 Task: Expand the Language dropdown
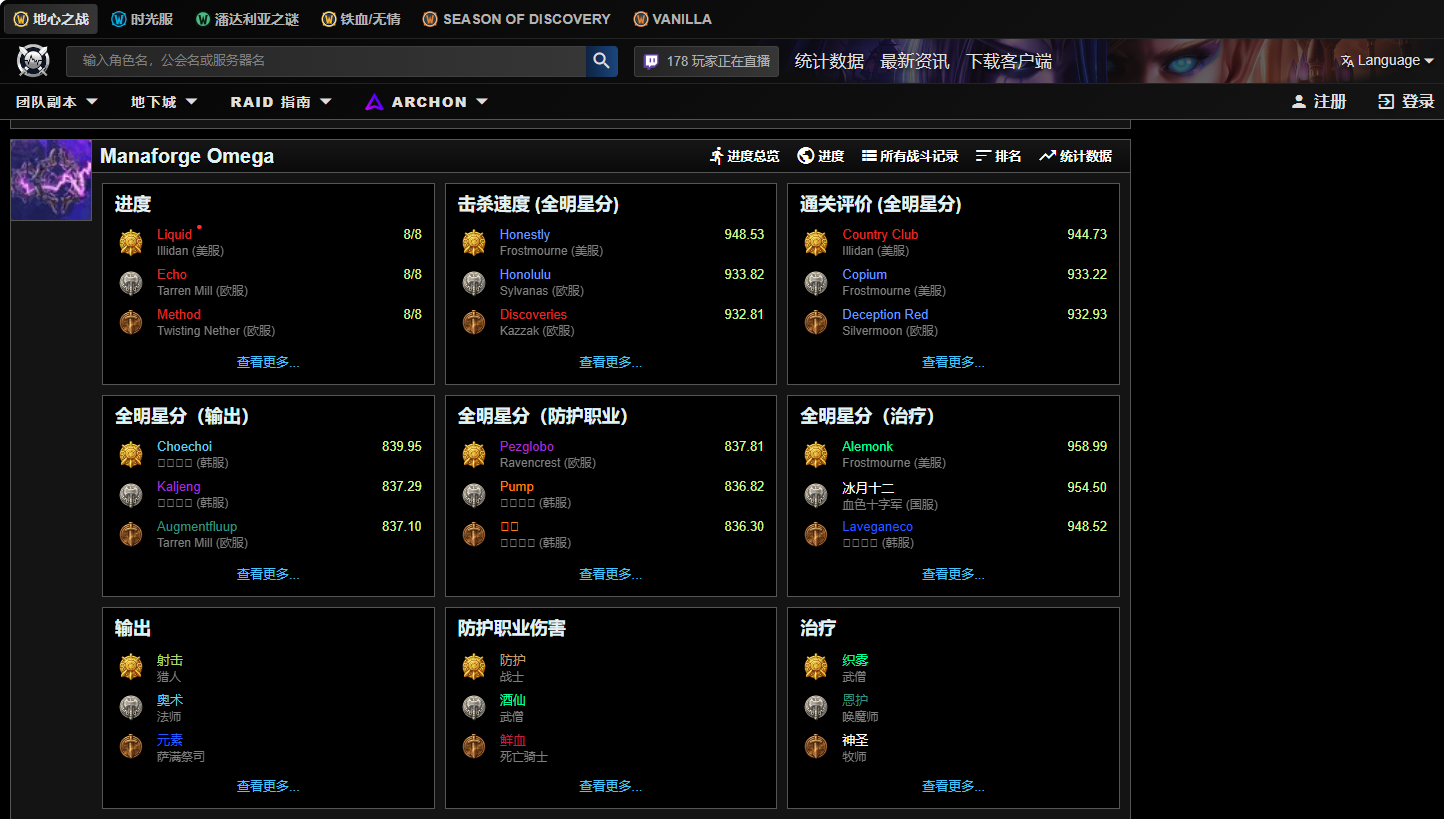tap(1387, 61)
